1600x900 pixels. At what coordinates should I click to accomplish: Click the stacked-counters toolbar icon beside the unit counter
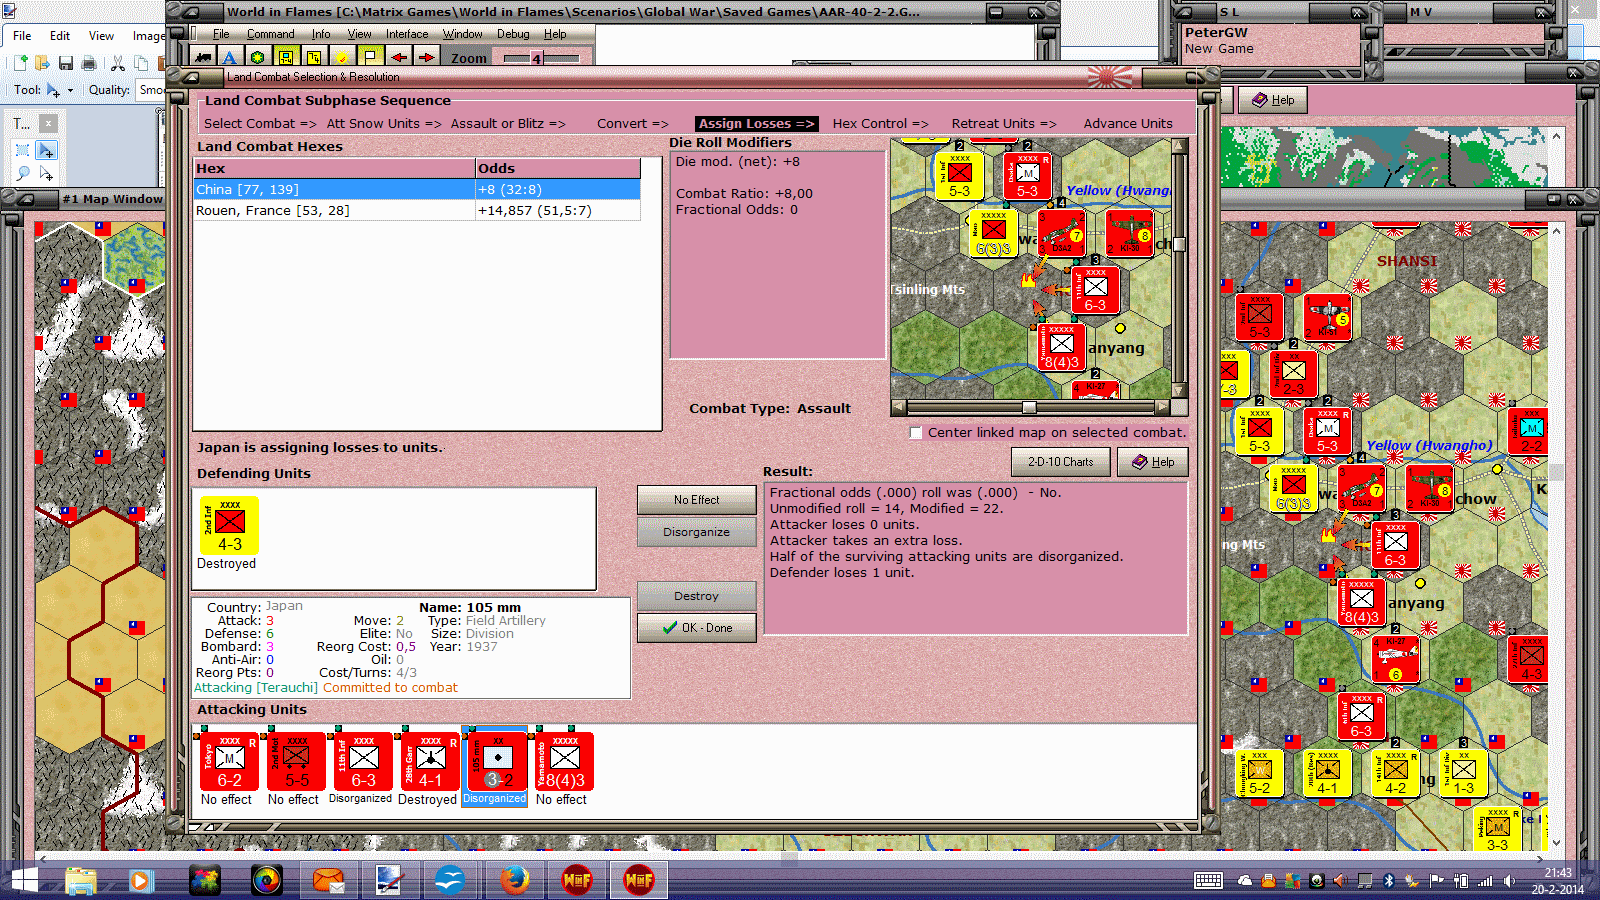[x=314, y=57]
